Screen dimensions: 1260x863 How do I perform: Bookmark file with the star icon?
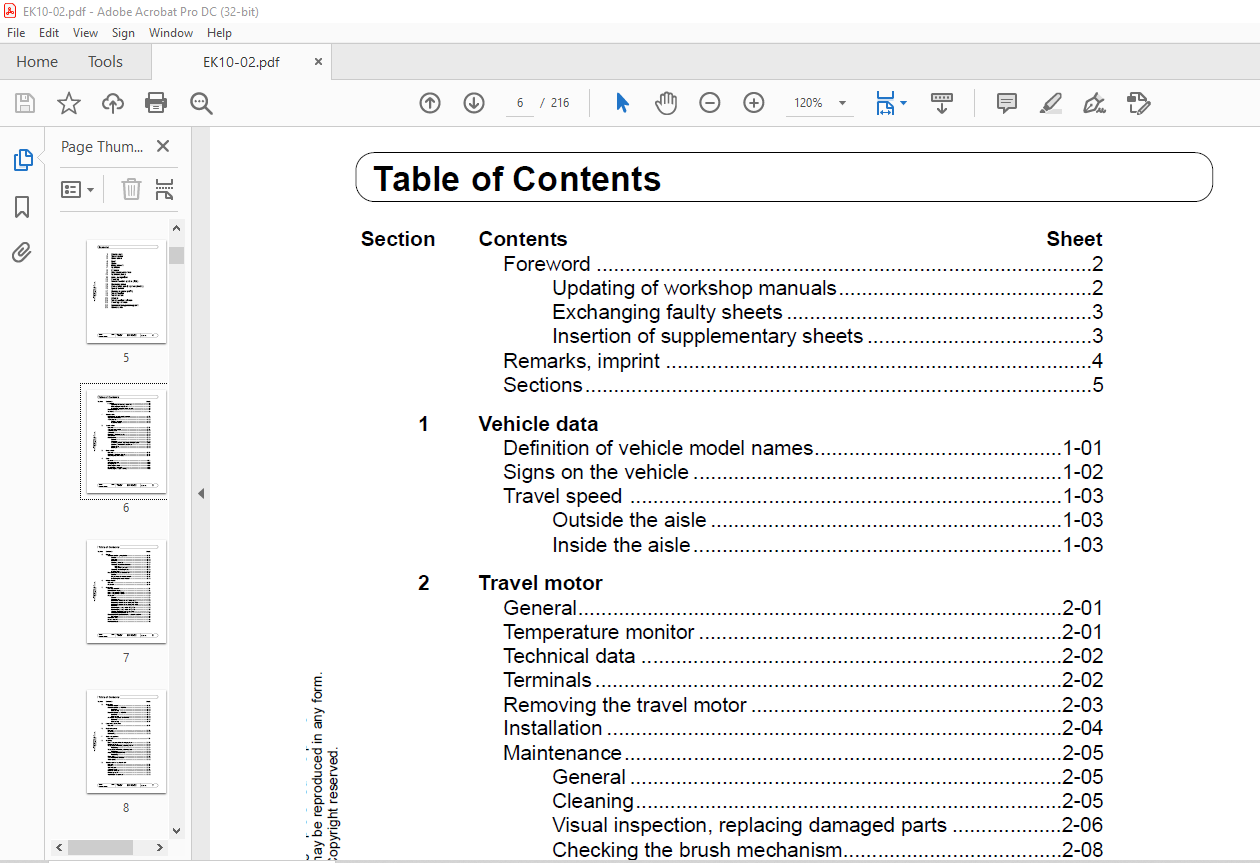(68, 103)
